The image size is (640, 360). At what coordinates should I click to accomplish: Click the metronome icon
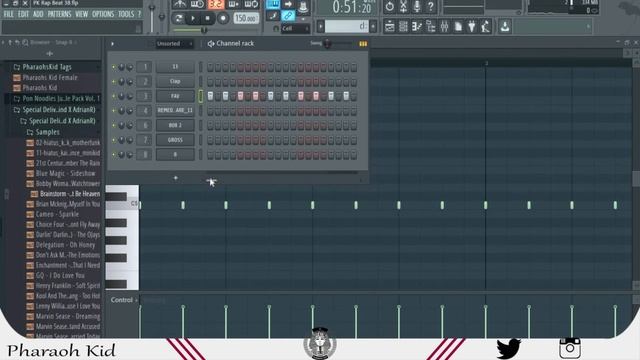(179, 4)
